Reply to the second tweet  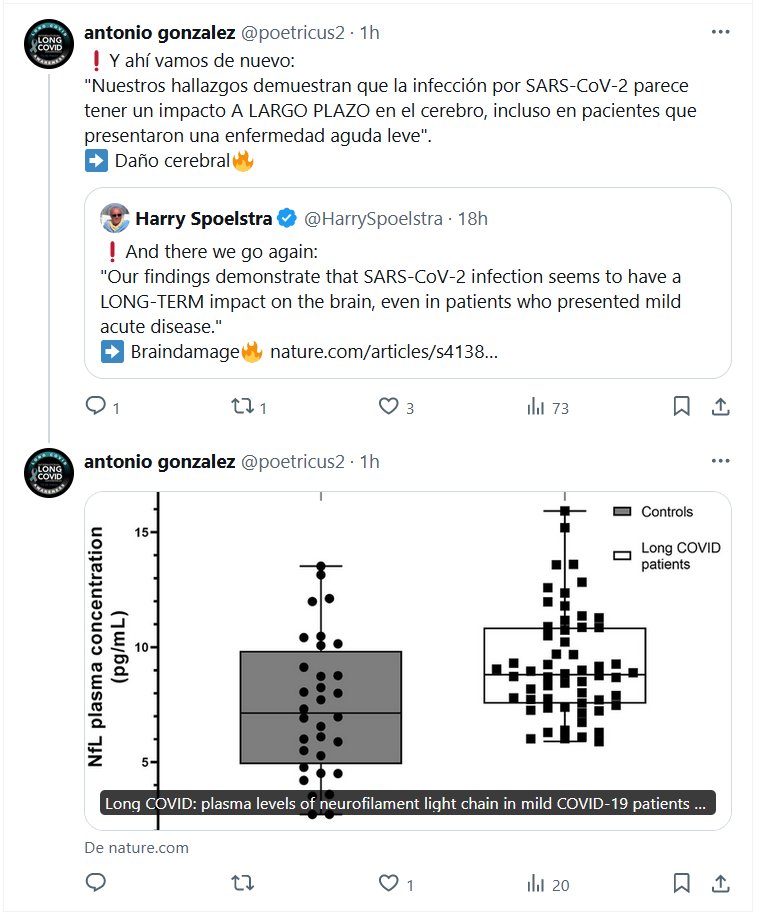(96, 883)
